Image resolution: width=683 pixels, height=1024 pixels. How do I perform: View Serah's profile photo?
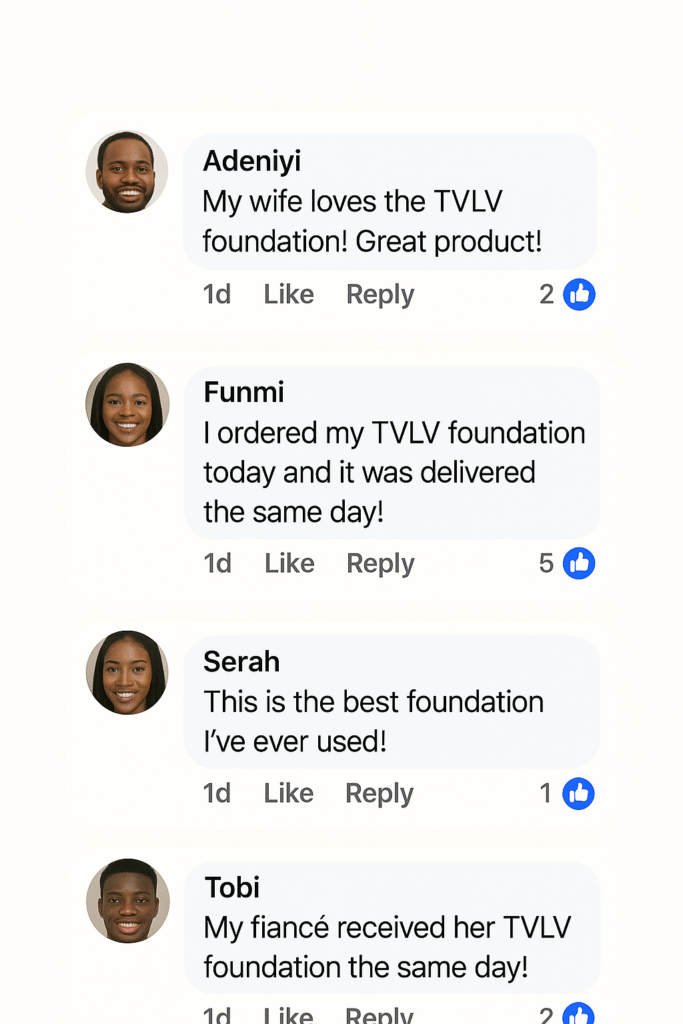[127, 673]
